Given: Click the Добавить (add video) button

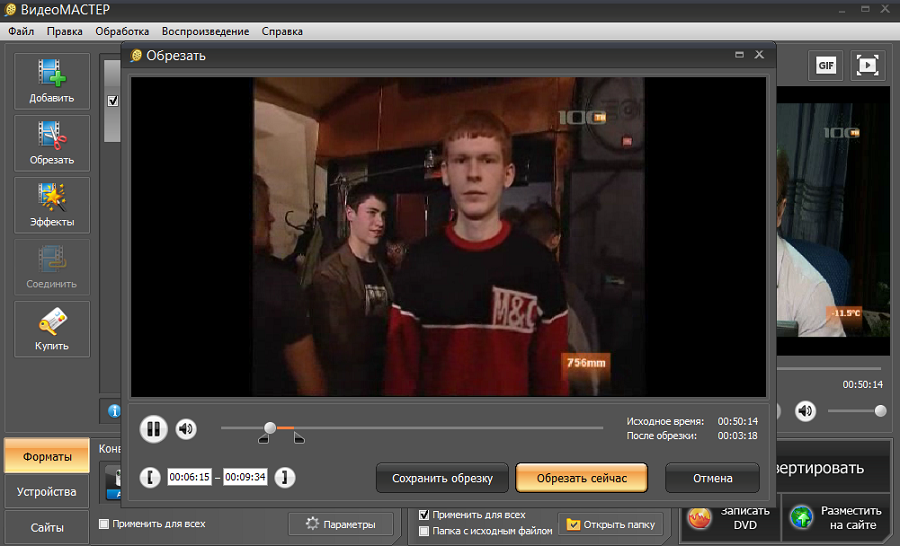Looking at the screenshot, I should pos(52,82).
